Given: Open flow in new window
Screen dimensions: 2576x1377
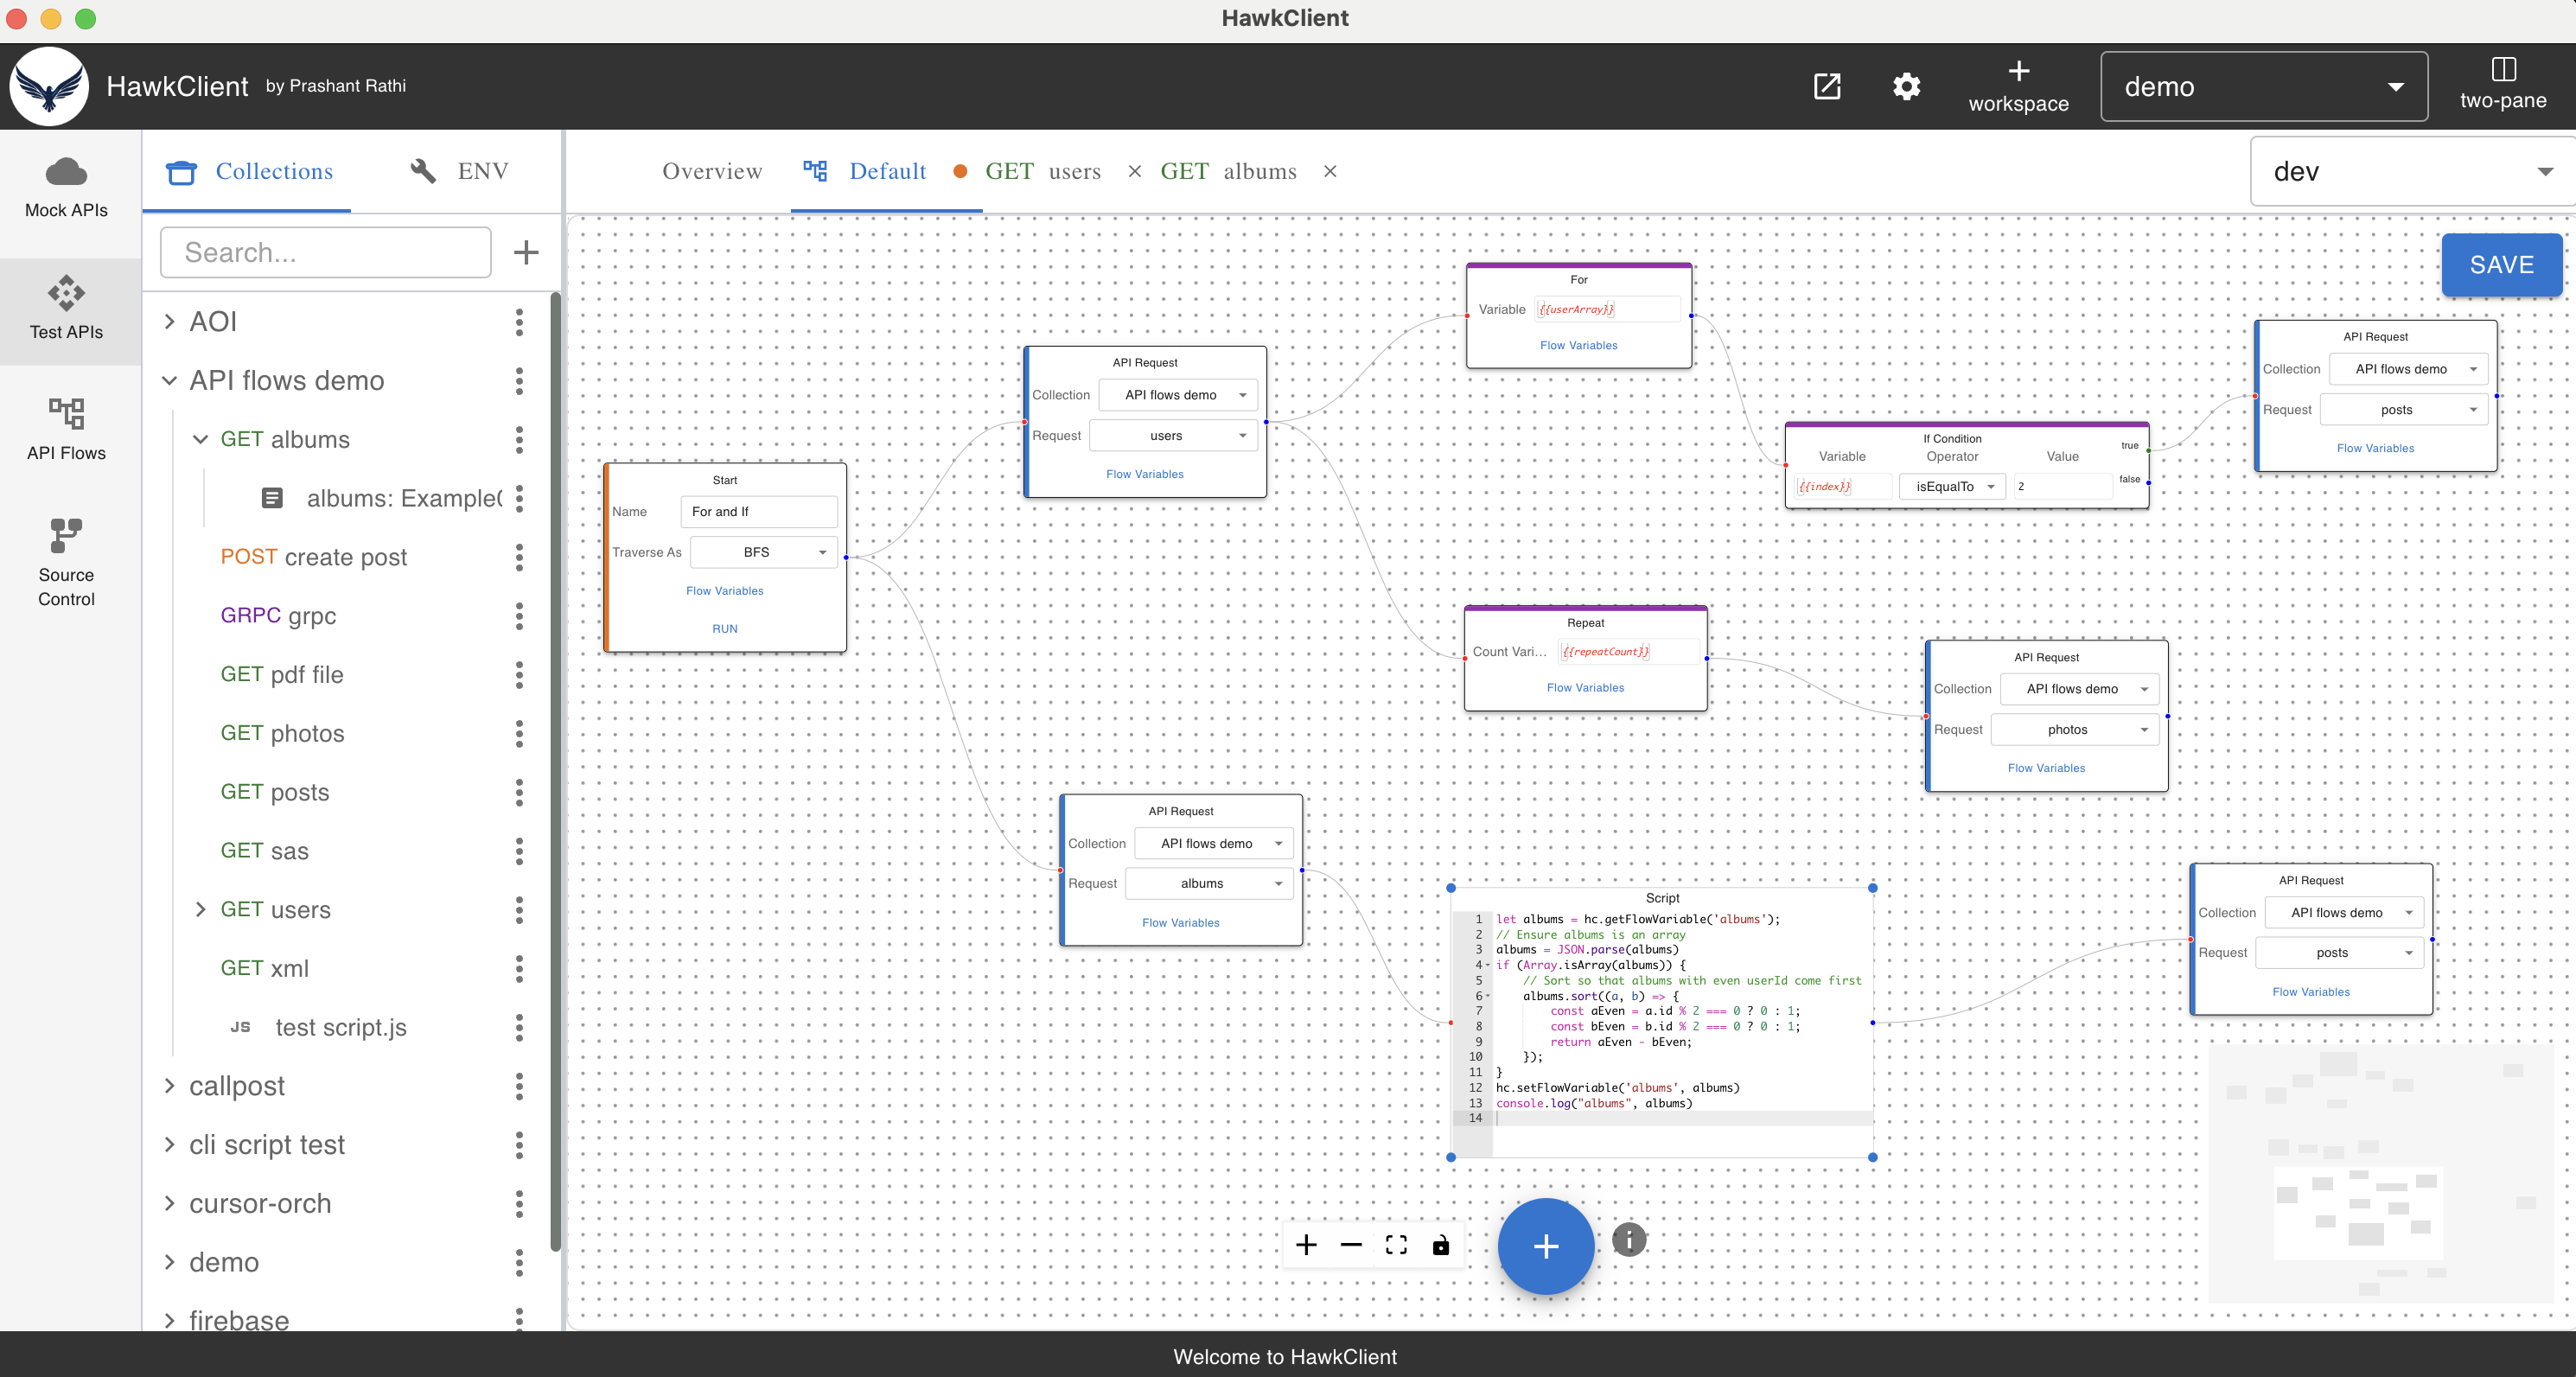Looking at the screenshot, I should [1827, 86].
